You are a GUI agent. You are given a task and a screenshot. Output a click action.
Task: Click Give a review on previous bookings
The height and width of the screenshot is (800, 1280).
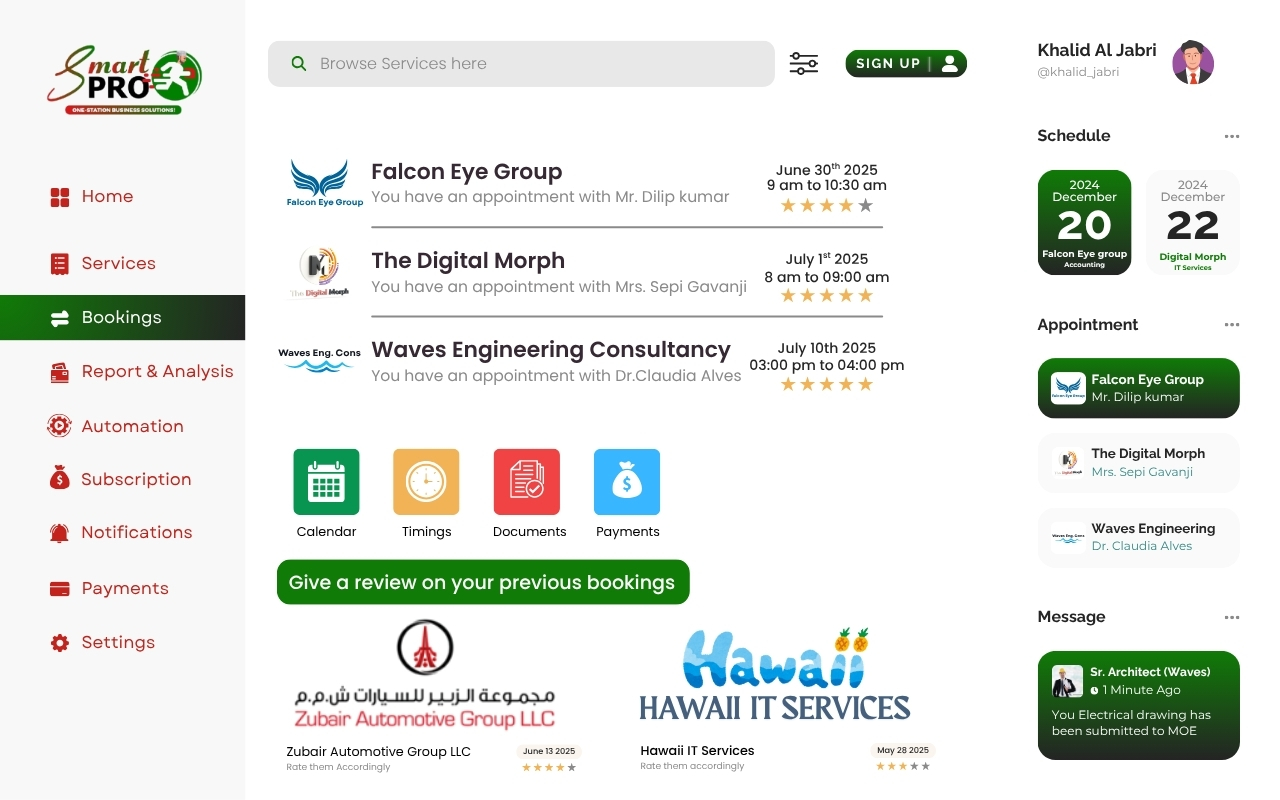(x=483, y=582)
